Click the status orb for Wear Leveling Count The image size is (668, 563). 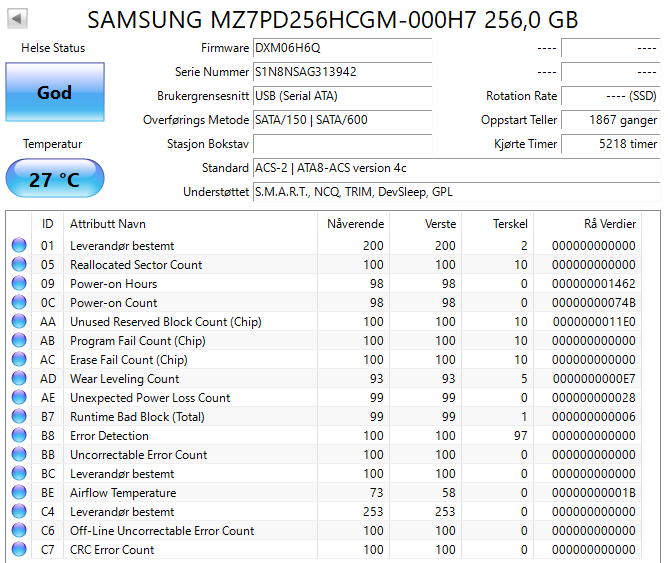pos(19,379)
